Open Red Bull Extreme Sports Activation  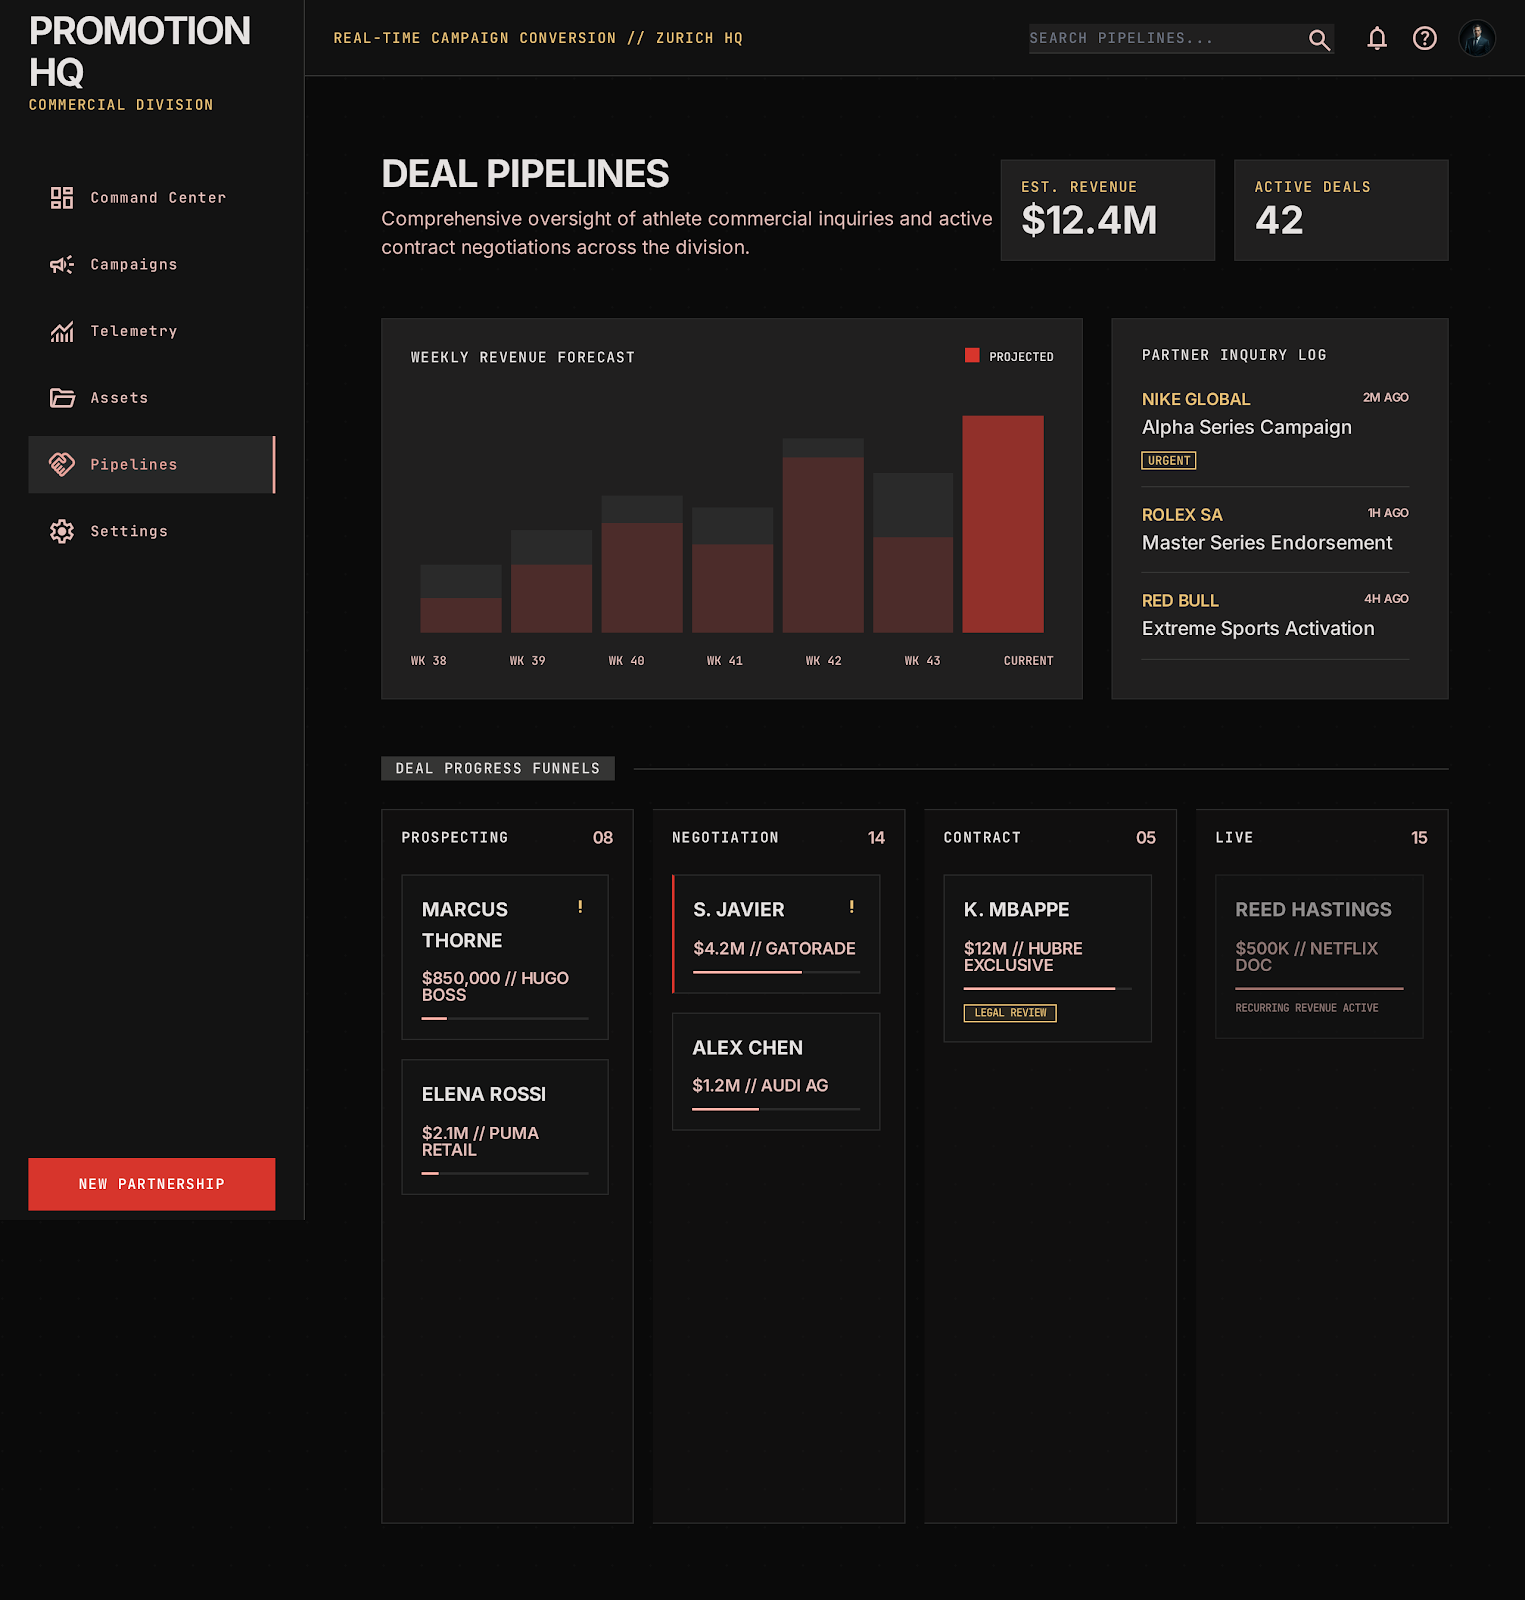click(x=1276, y=616)
